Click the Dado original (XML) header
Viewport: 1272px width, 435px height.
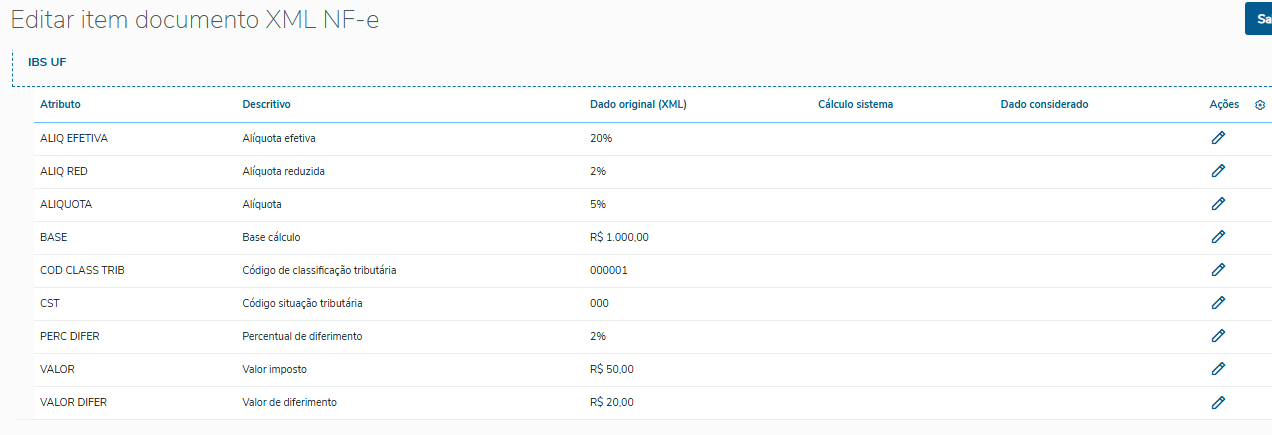[x=638, y=105]
